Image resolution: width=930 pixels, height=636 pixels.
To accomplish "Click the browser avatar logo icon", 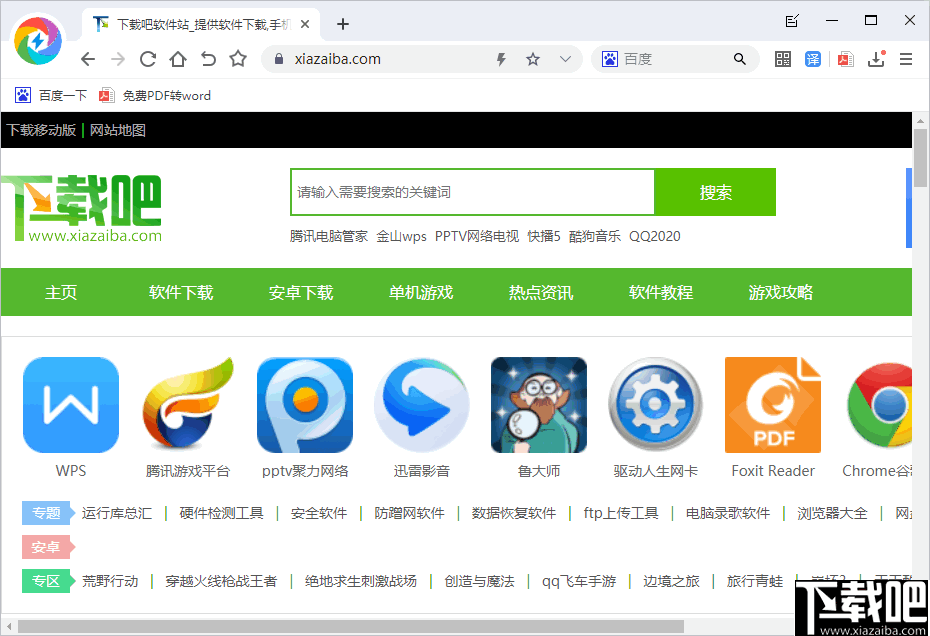I will pos(38,40).
